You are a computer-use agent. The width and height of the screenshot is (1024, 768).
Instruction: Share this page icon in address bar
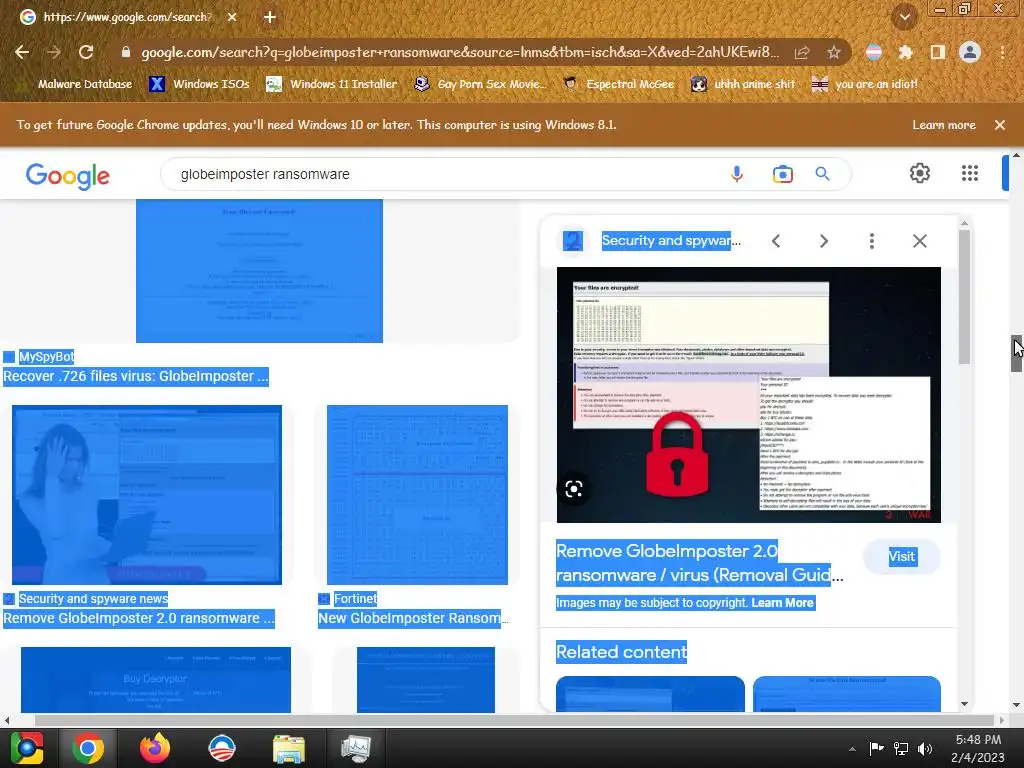pyautogui.click(x=802, y=52)
